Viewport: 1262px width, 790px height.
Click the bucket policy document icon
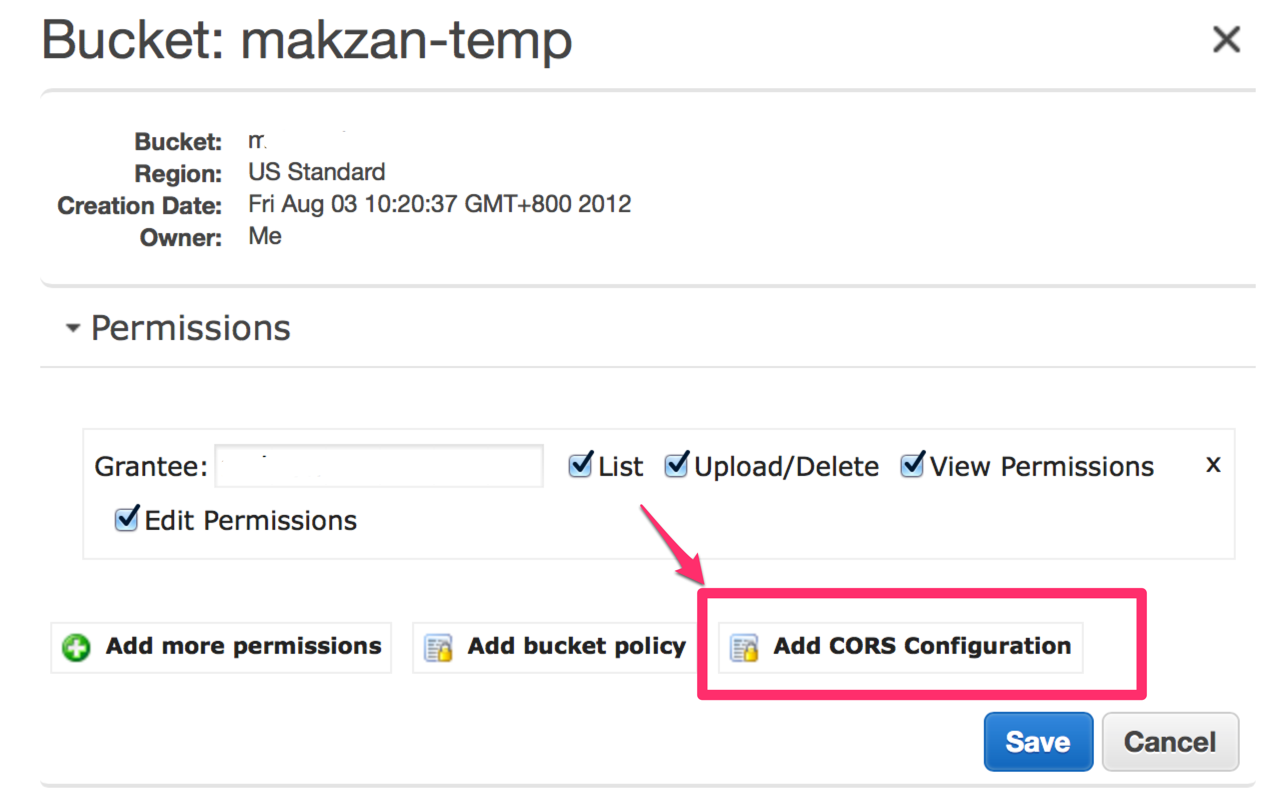coord(438,648)
